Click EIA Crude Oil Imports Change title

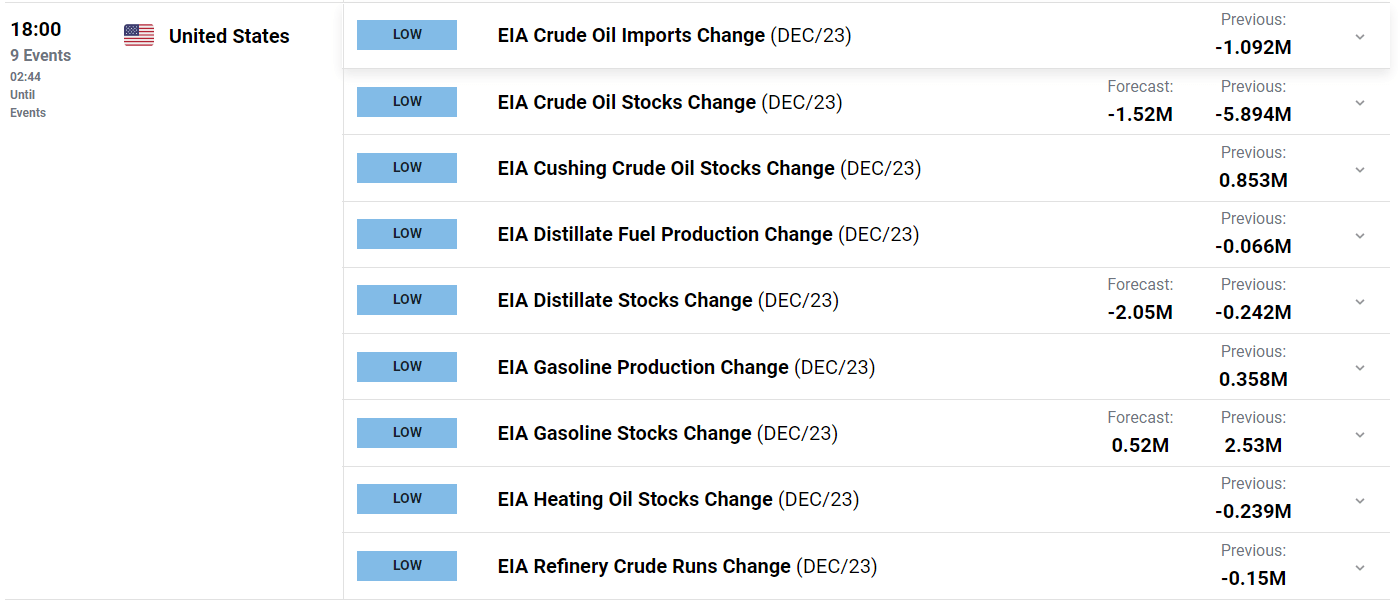click(x=631, y=36)
